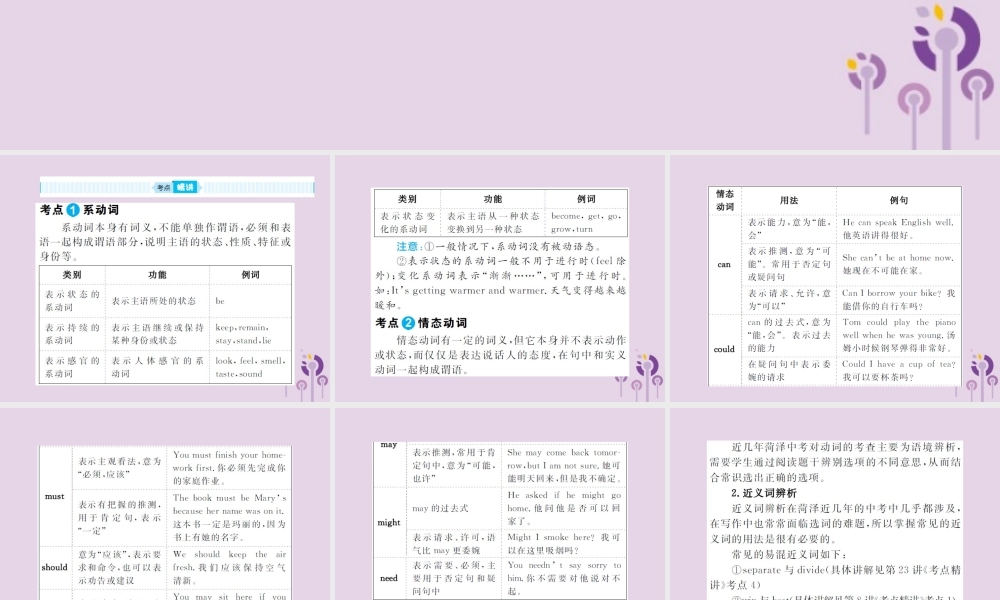The width and height of the screenshot is (1000, 600).
Task: Open the slide titled 考点1 系动词
Action: tap(165, 279)
